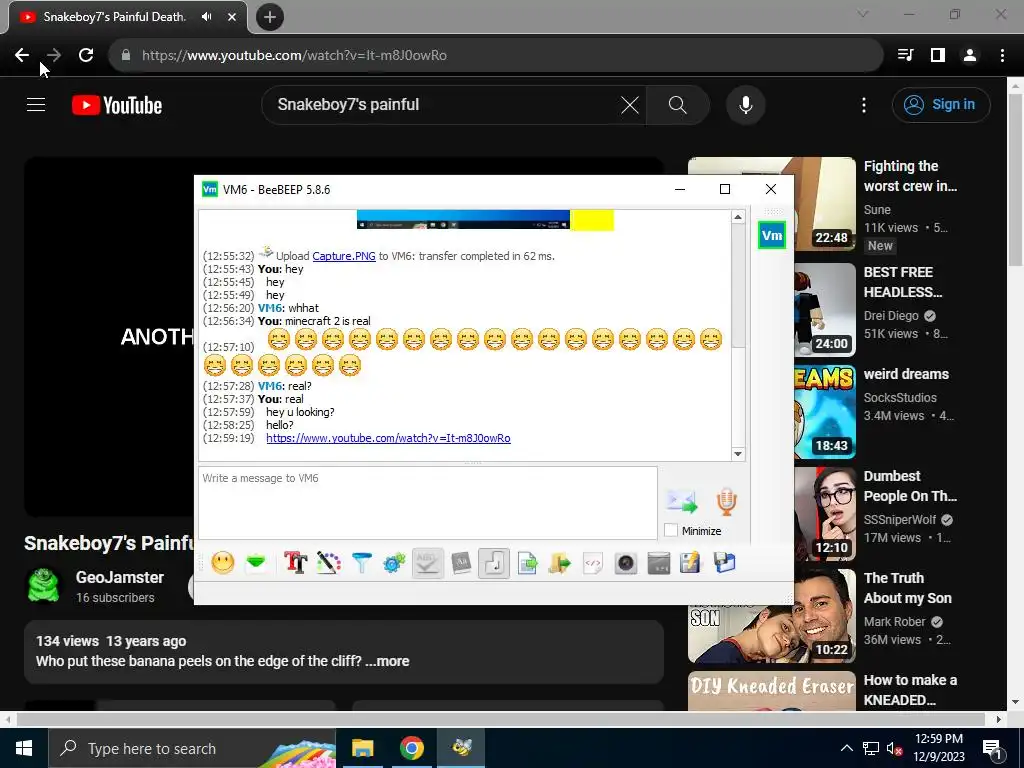Viewport: 1024px width, 768px height.
Task: Click the BeeBEEP chat scroll up arrow
Action: pyautogui.click(x=738, y=217)
